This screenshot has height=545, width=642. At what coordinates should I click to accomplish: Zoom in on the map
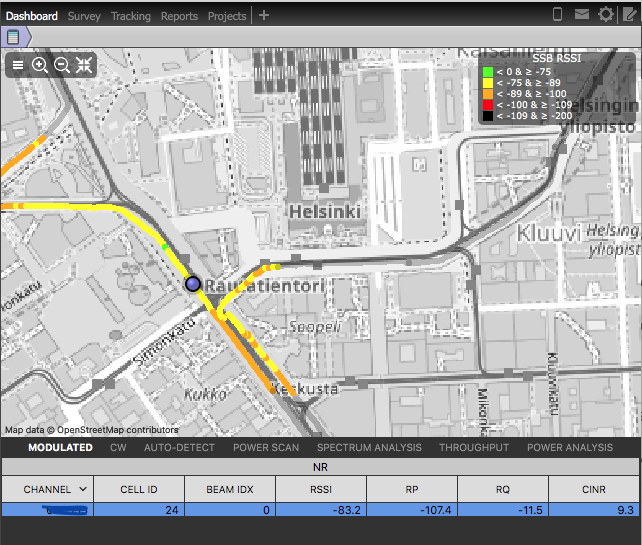coord(40,65)
